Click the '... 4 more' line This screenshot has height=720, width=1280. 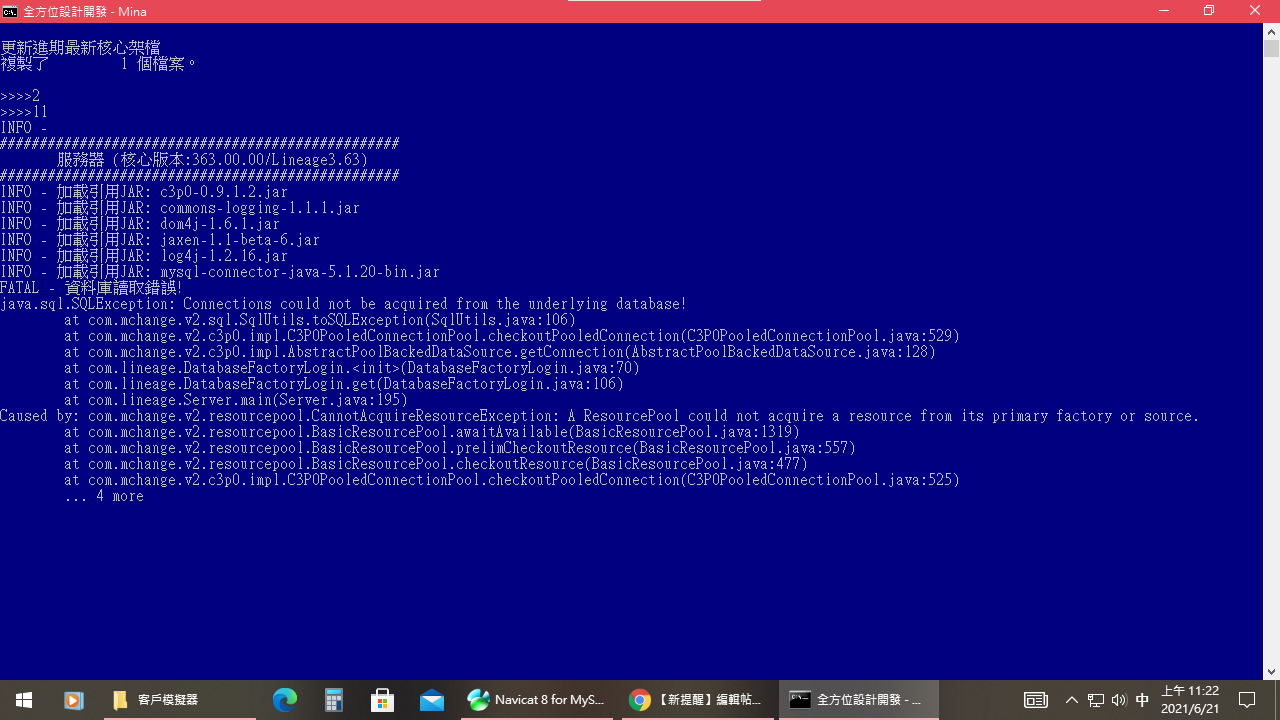pos(104,496)
